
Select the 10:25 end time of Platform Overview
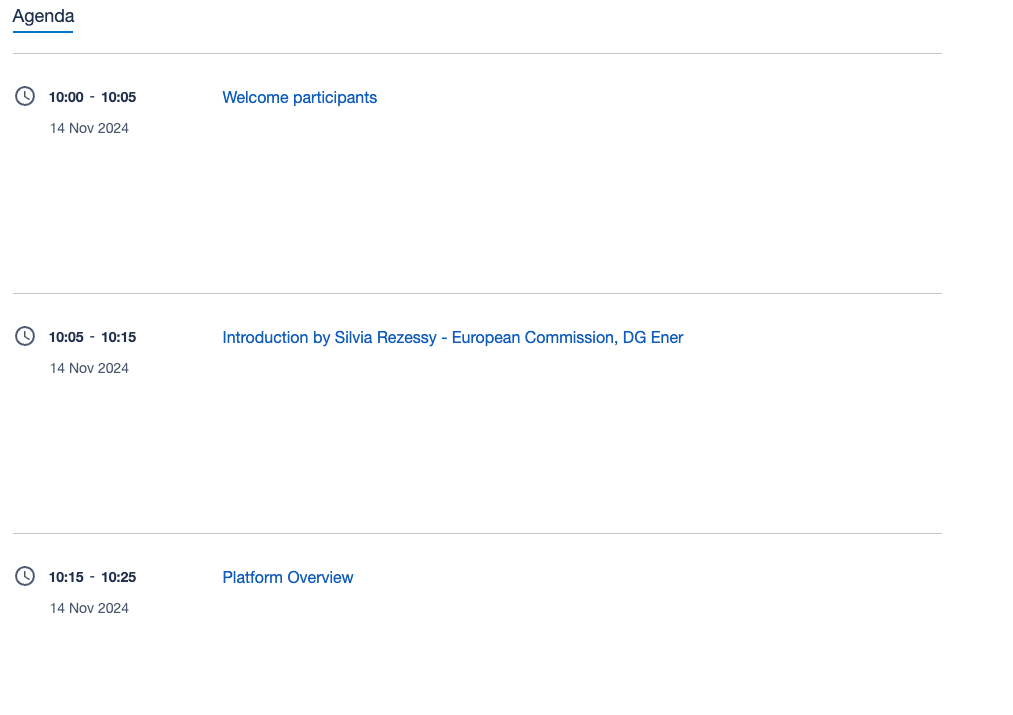click(x=118, y=577)
